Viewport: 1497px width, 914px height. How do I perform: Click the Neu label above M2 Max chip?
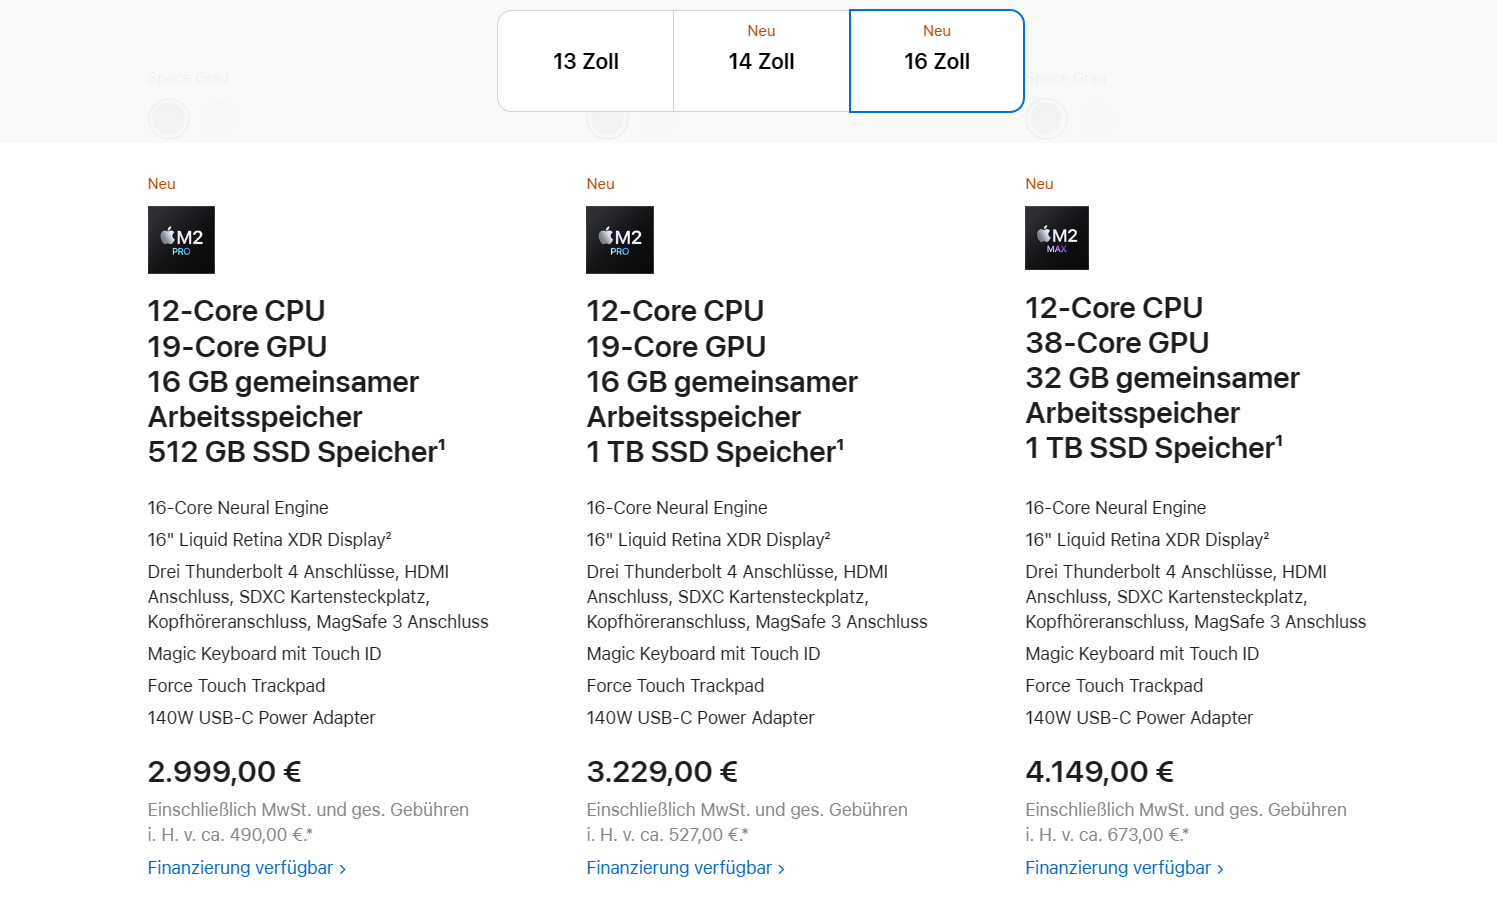pyautogui.click(x=1039, y=184)
